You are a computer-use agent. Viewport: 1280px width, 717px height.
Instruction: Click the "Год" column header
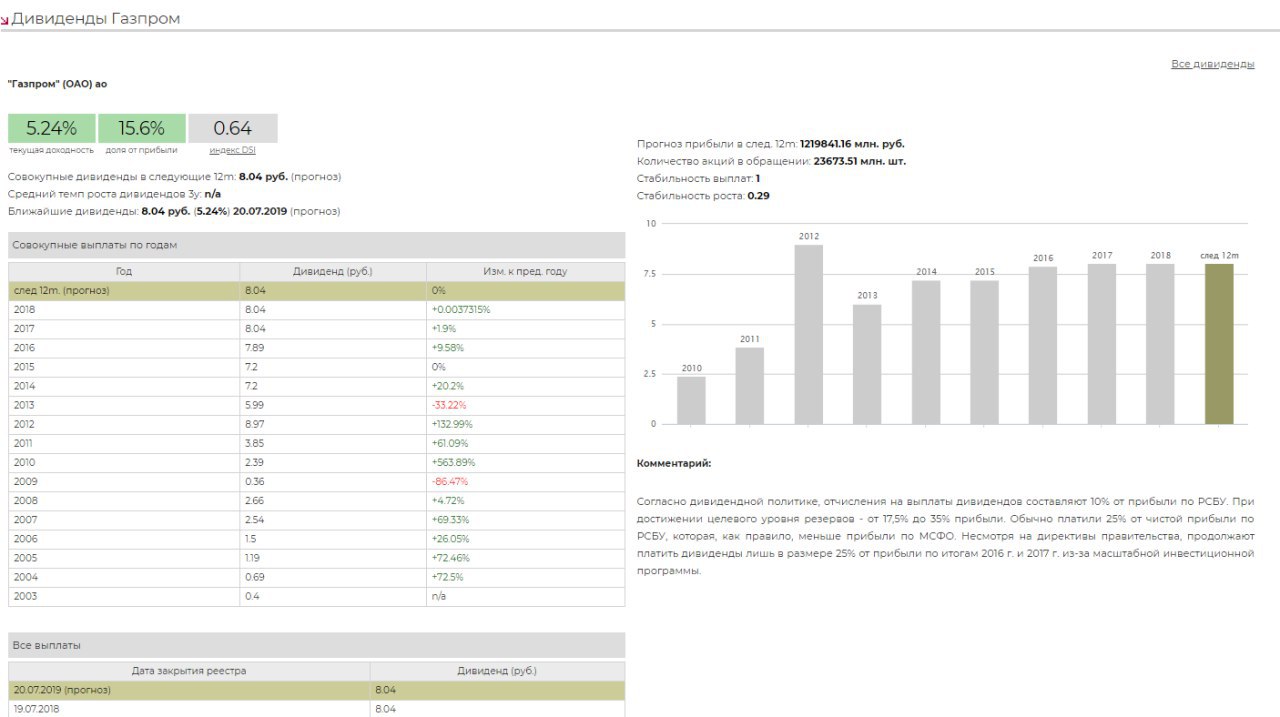pos(124,271)
